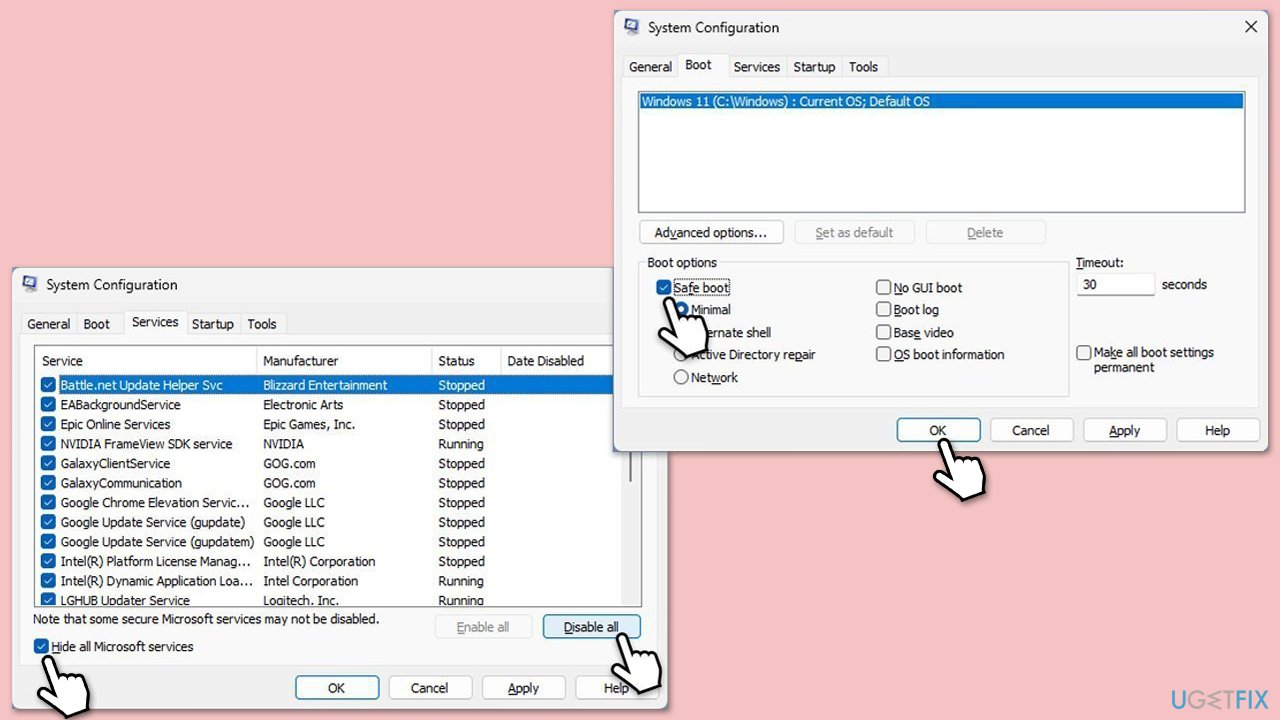Open Advanced options in Boot tab

pyautogui.click(x=710, y=233)
